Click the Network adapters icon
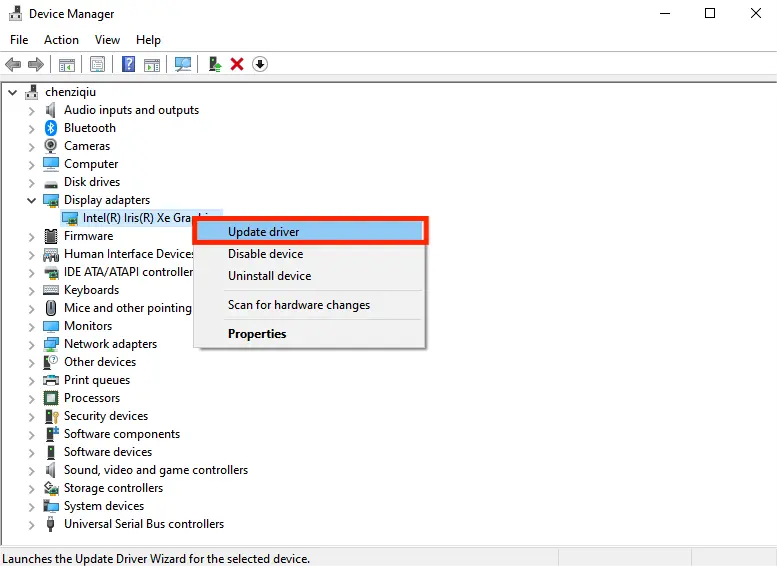Screen dimensions: 777x566 pyautogui.click(x=51, y=344)
